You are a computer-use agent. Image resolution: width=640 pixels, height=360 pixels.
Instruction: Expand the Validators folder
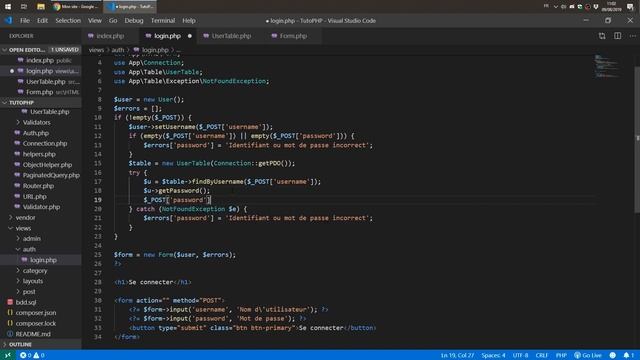(x=36, y=122)
